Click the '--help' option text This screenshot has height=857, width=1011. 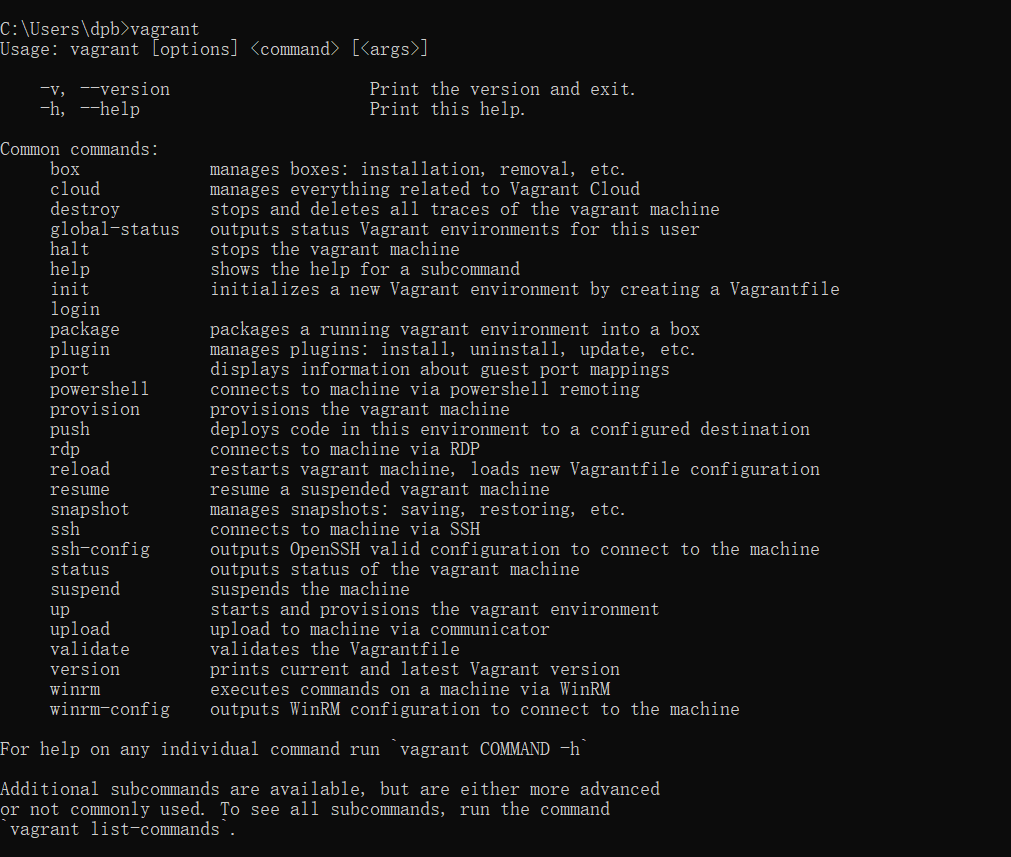(x=110, y=109)
